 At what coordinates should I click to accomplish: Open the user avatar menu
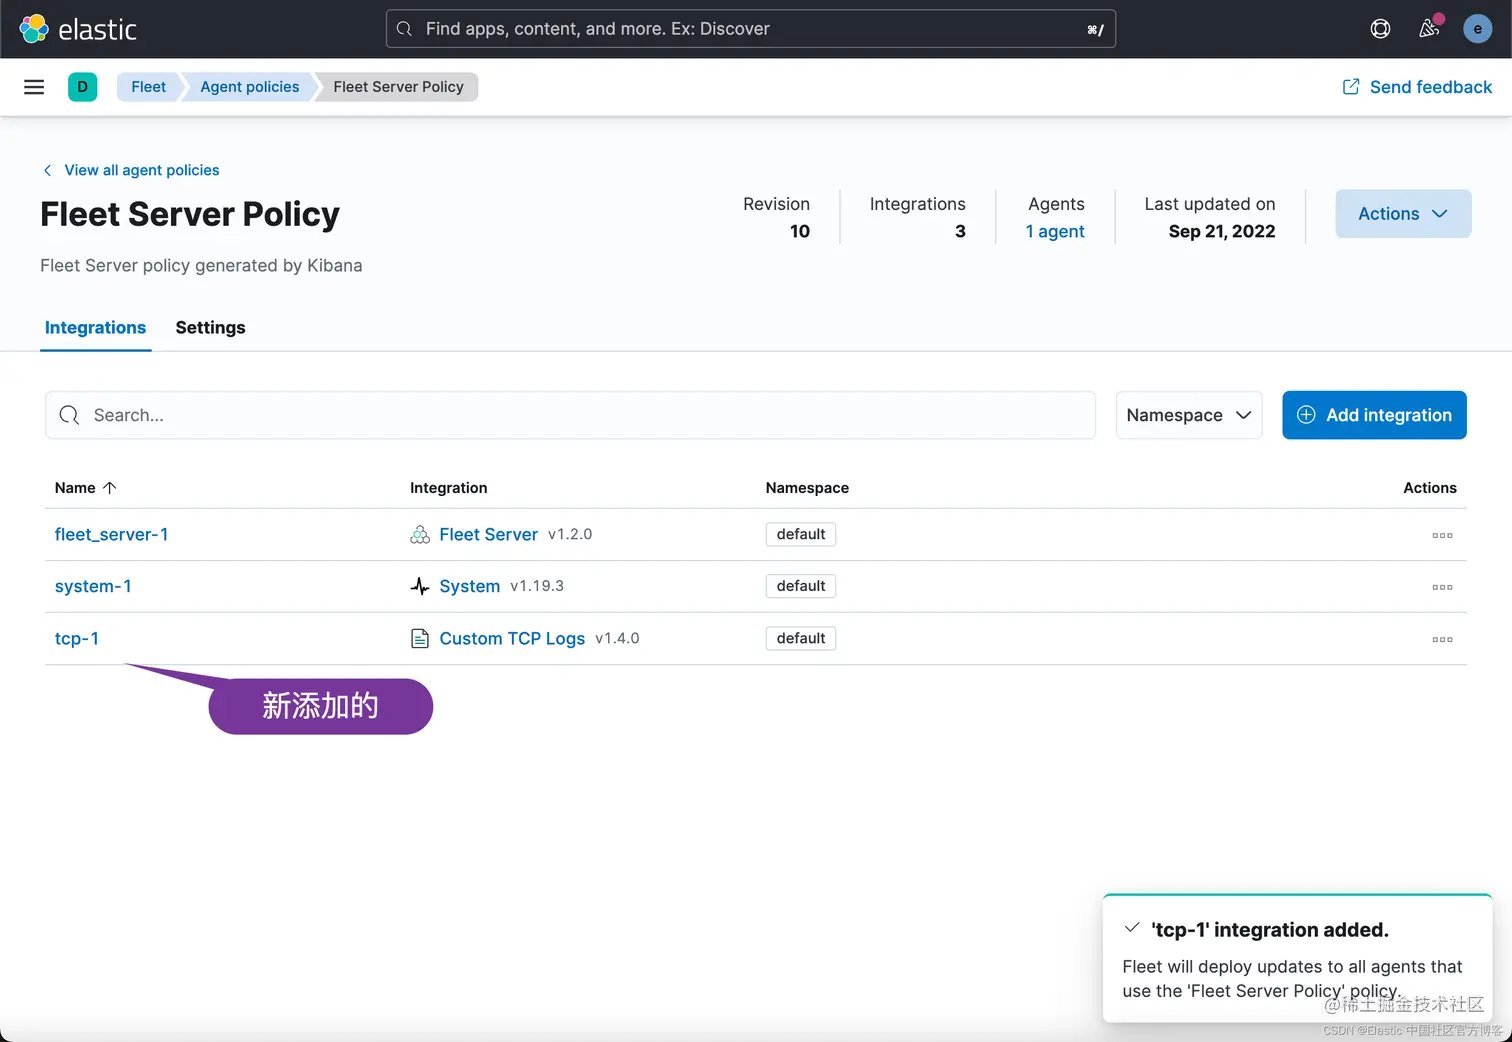click(1477, 29)
